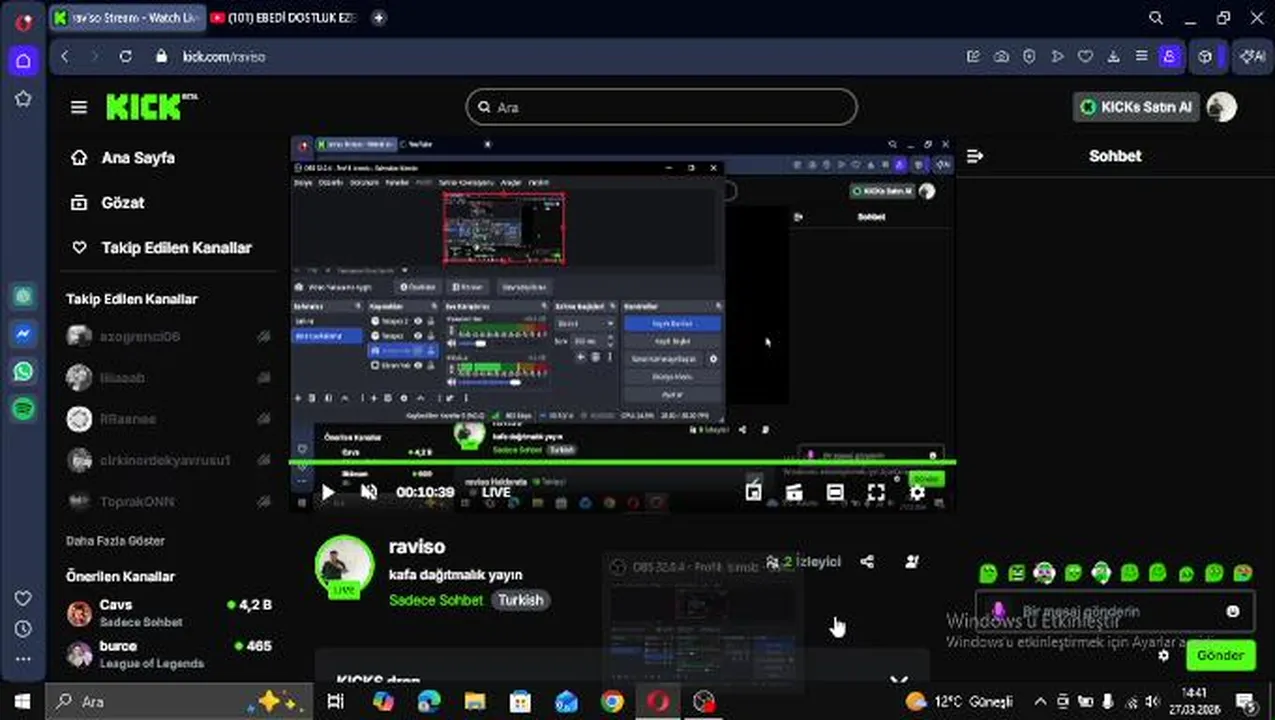Open Sadece Sohbet category link
The width and height of the screenshot is (1275, 720).
point(436,600)
